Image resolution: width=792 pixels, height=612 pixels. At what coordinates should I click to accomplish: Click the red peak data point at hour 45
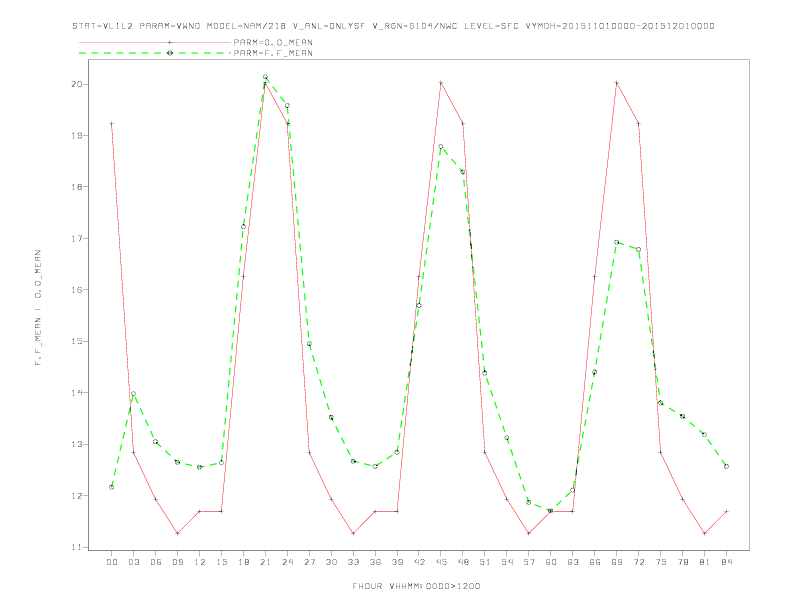(x=441, y=83)
